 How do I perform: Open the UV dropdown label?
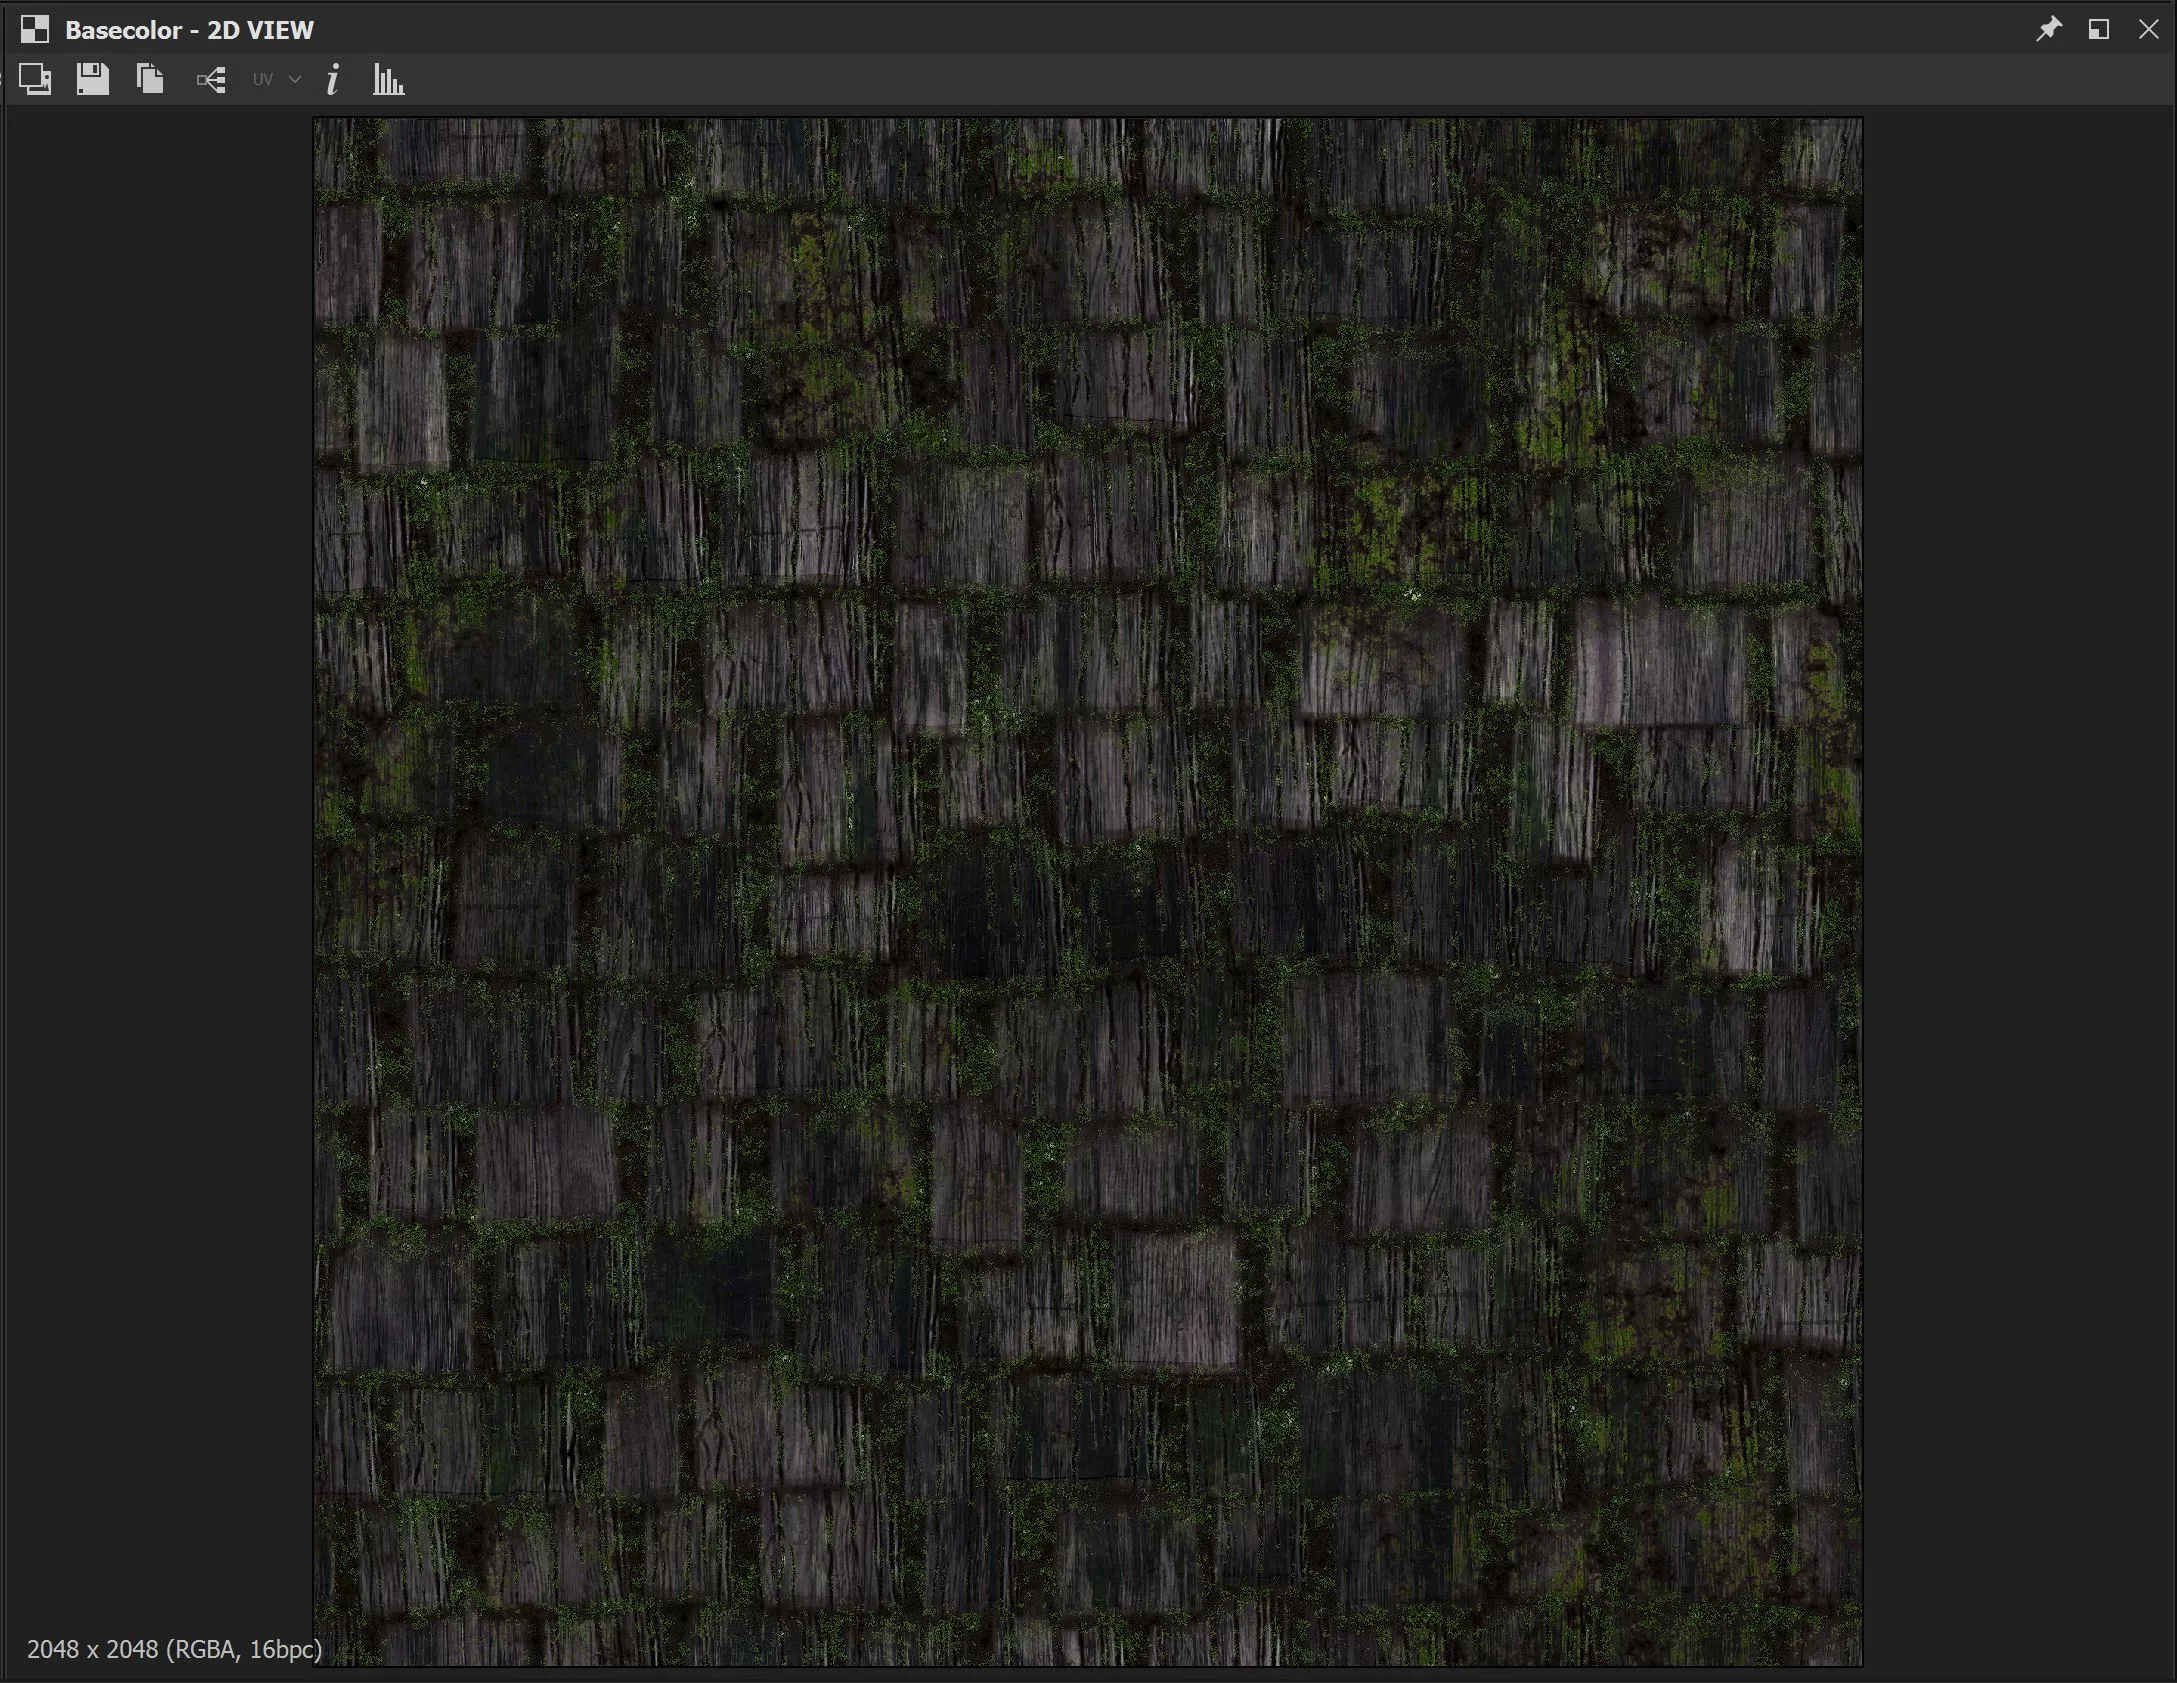[263, 80]
